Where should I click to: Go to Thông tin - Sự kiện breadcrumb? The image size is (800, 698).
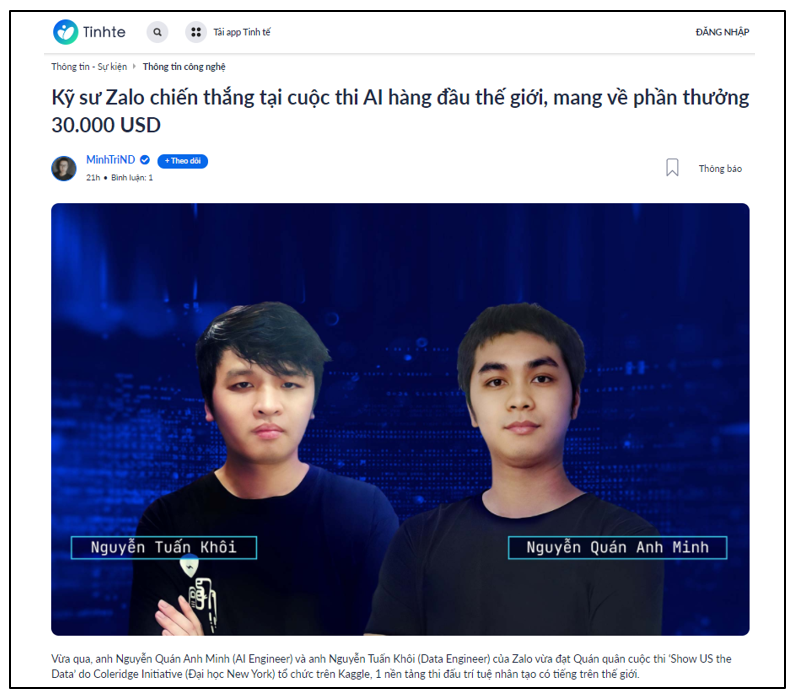point(89,67)
